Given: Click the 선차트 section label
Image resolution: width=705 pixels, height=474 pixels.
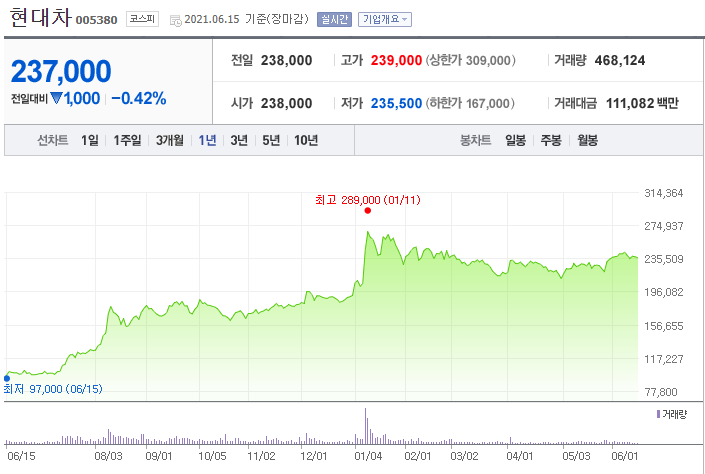Looking at the screenshot, I should click(x=53, y=140).
